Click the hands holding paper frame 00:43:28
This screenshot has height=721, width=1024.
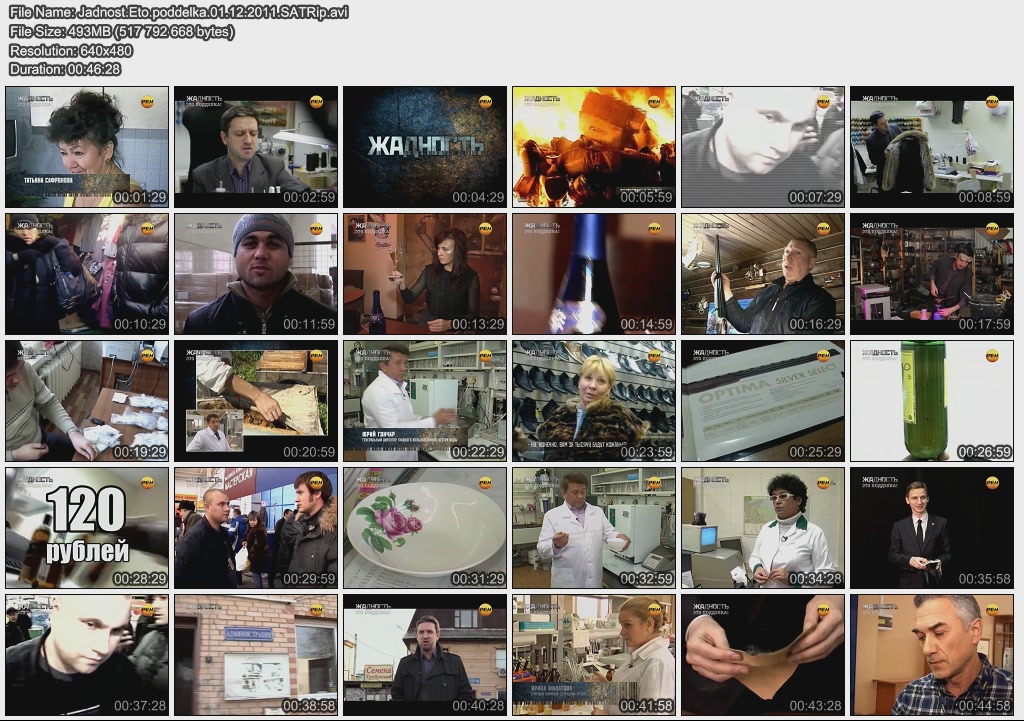pyautogui.click(x=763, y=655)
